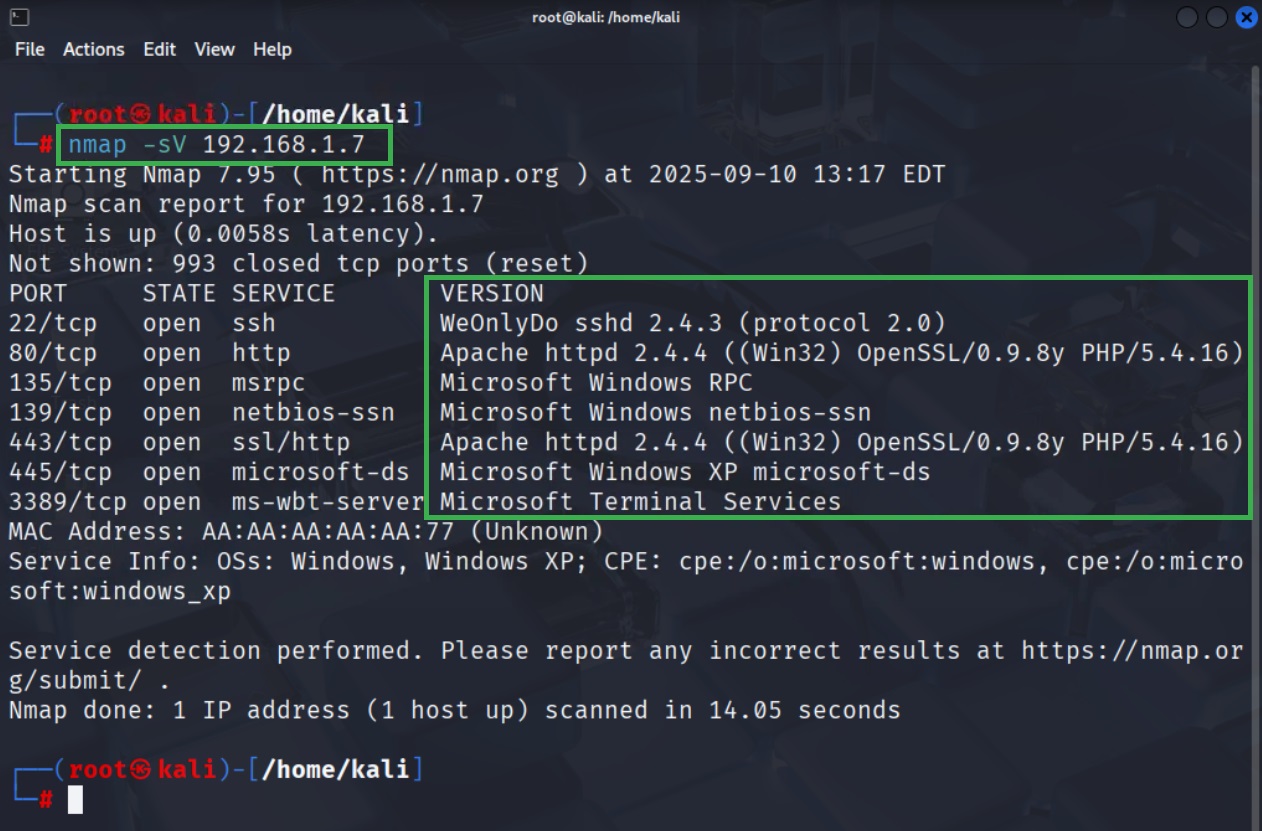Maximize the terminal window
Image resolution: width=1262 pixels, height=831 pixels.
pos(1216,17)
